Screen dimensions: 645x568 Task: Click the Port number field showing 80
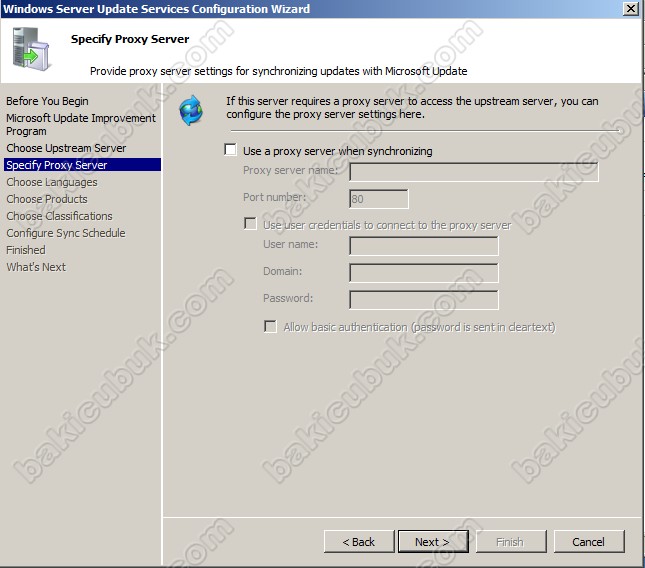click(379, 199)
